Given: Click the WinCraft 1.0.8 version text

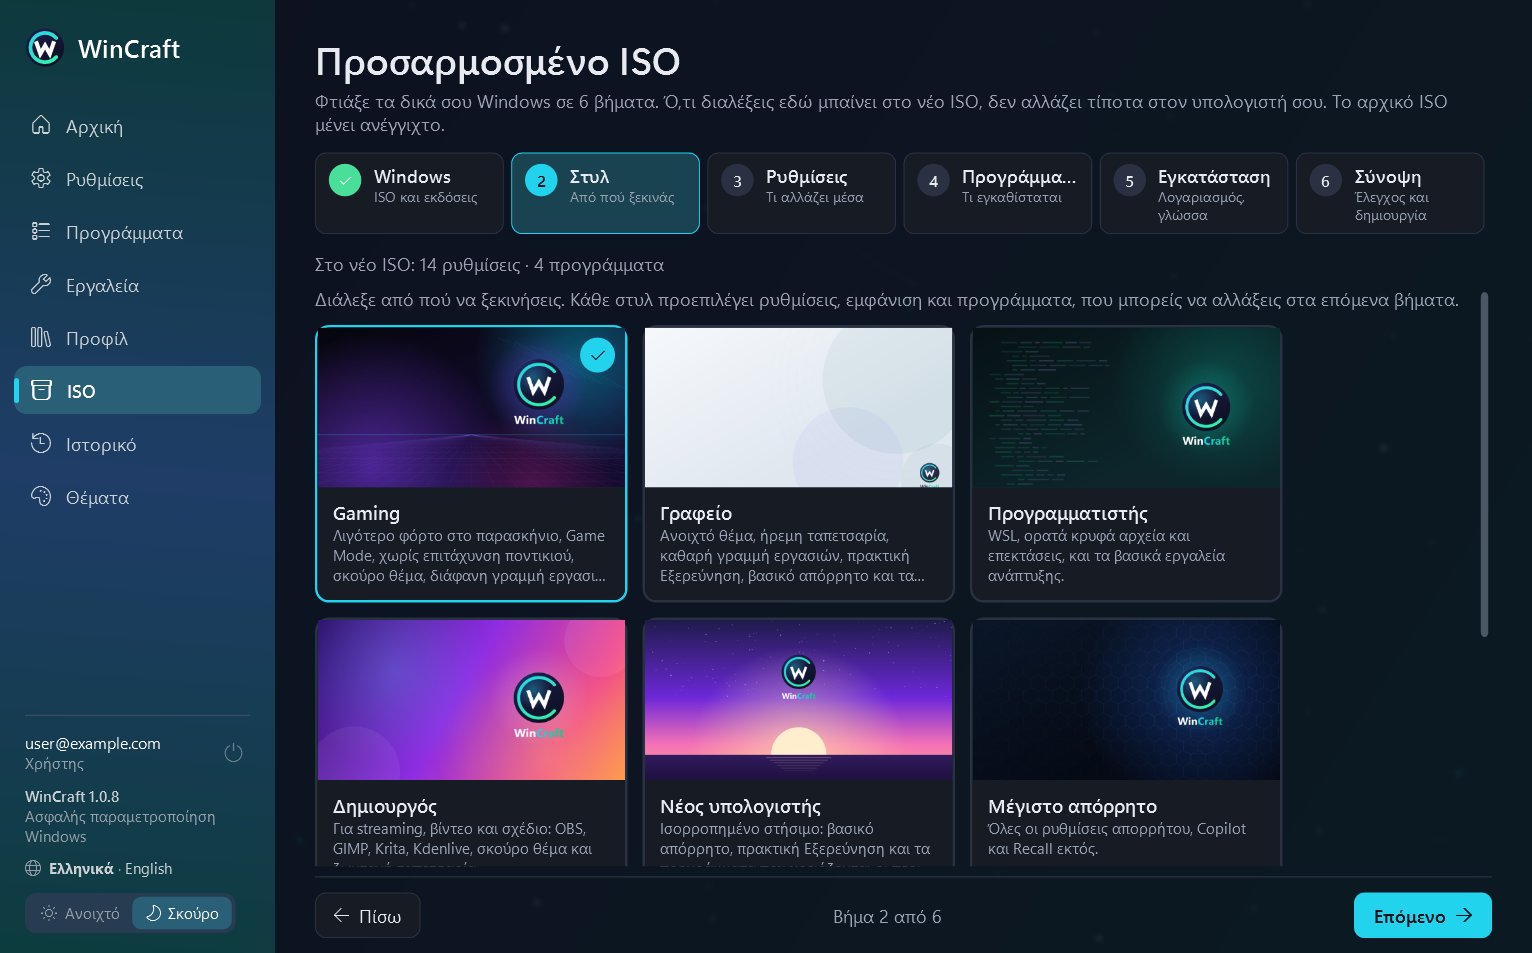Looking at the screenshot, I should click(x=72, y=796).
